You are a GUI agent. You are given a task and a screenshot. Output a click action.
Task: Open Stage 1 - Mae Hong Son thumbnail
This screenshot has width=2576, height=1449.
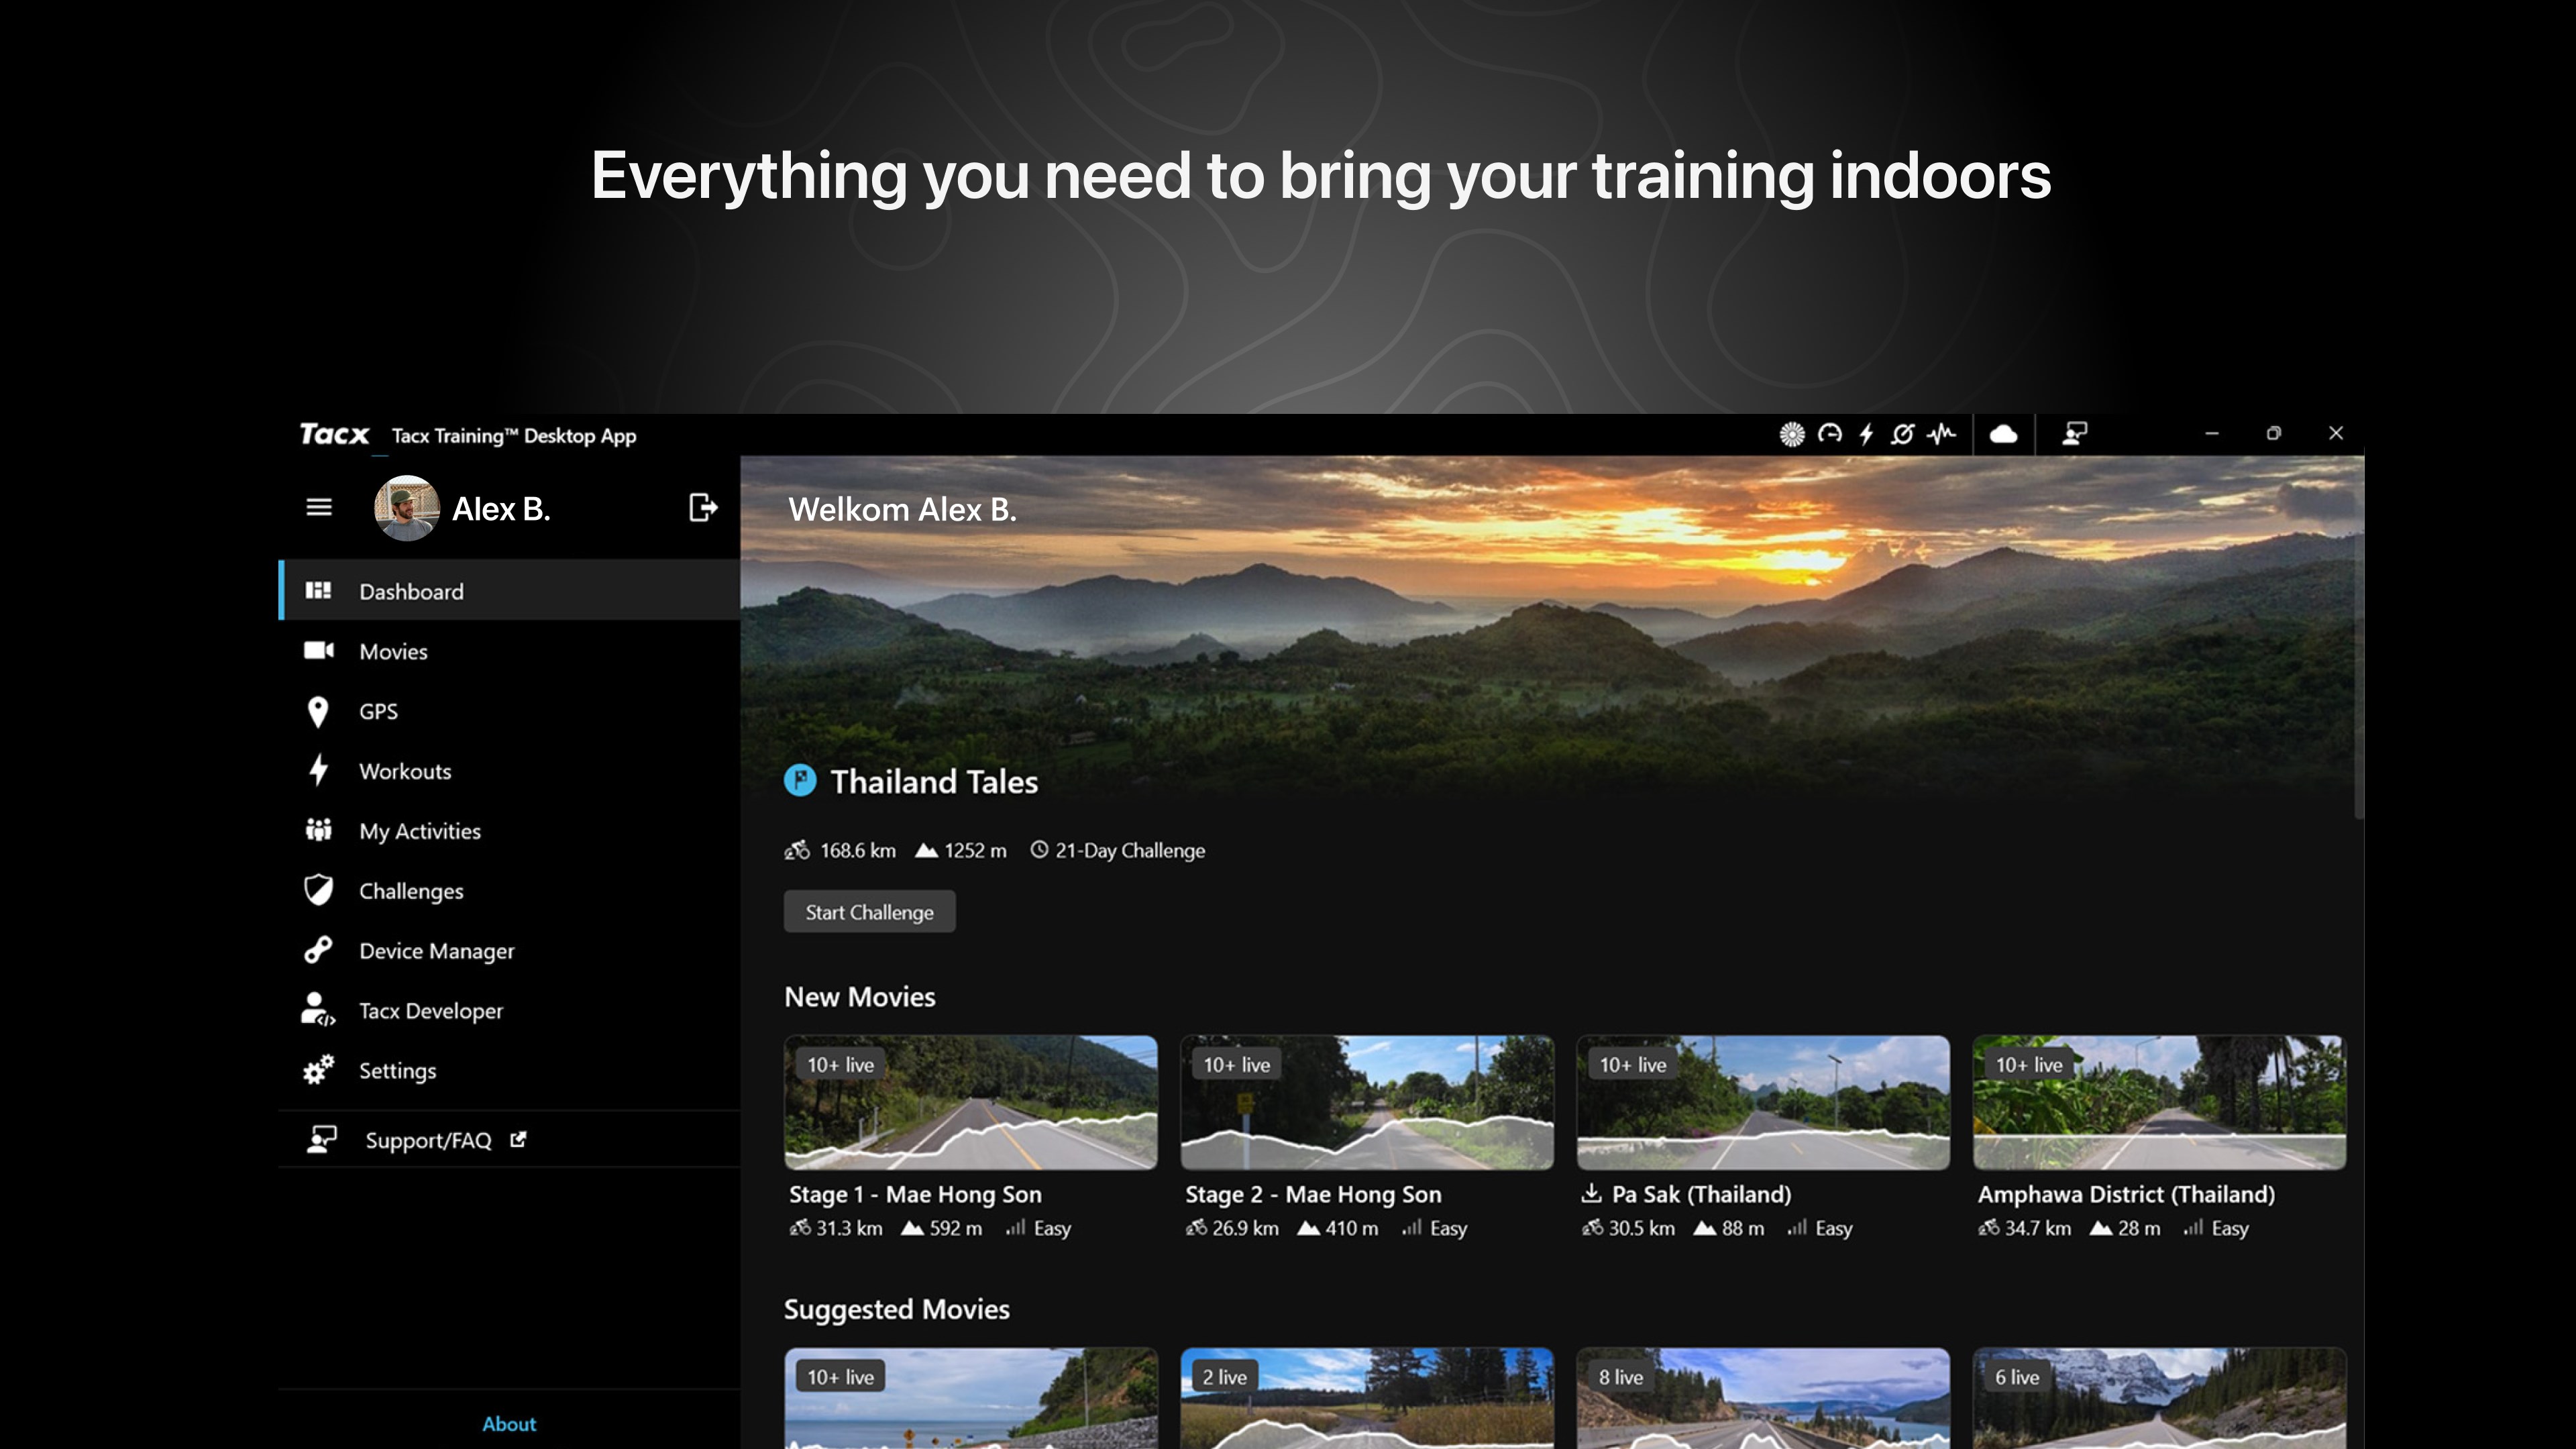coord(970,1103)
